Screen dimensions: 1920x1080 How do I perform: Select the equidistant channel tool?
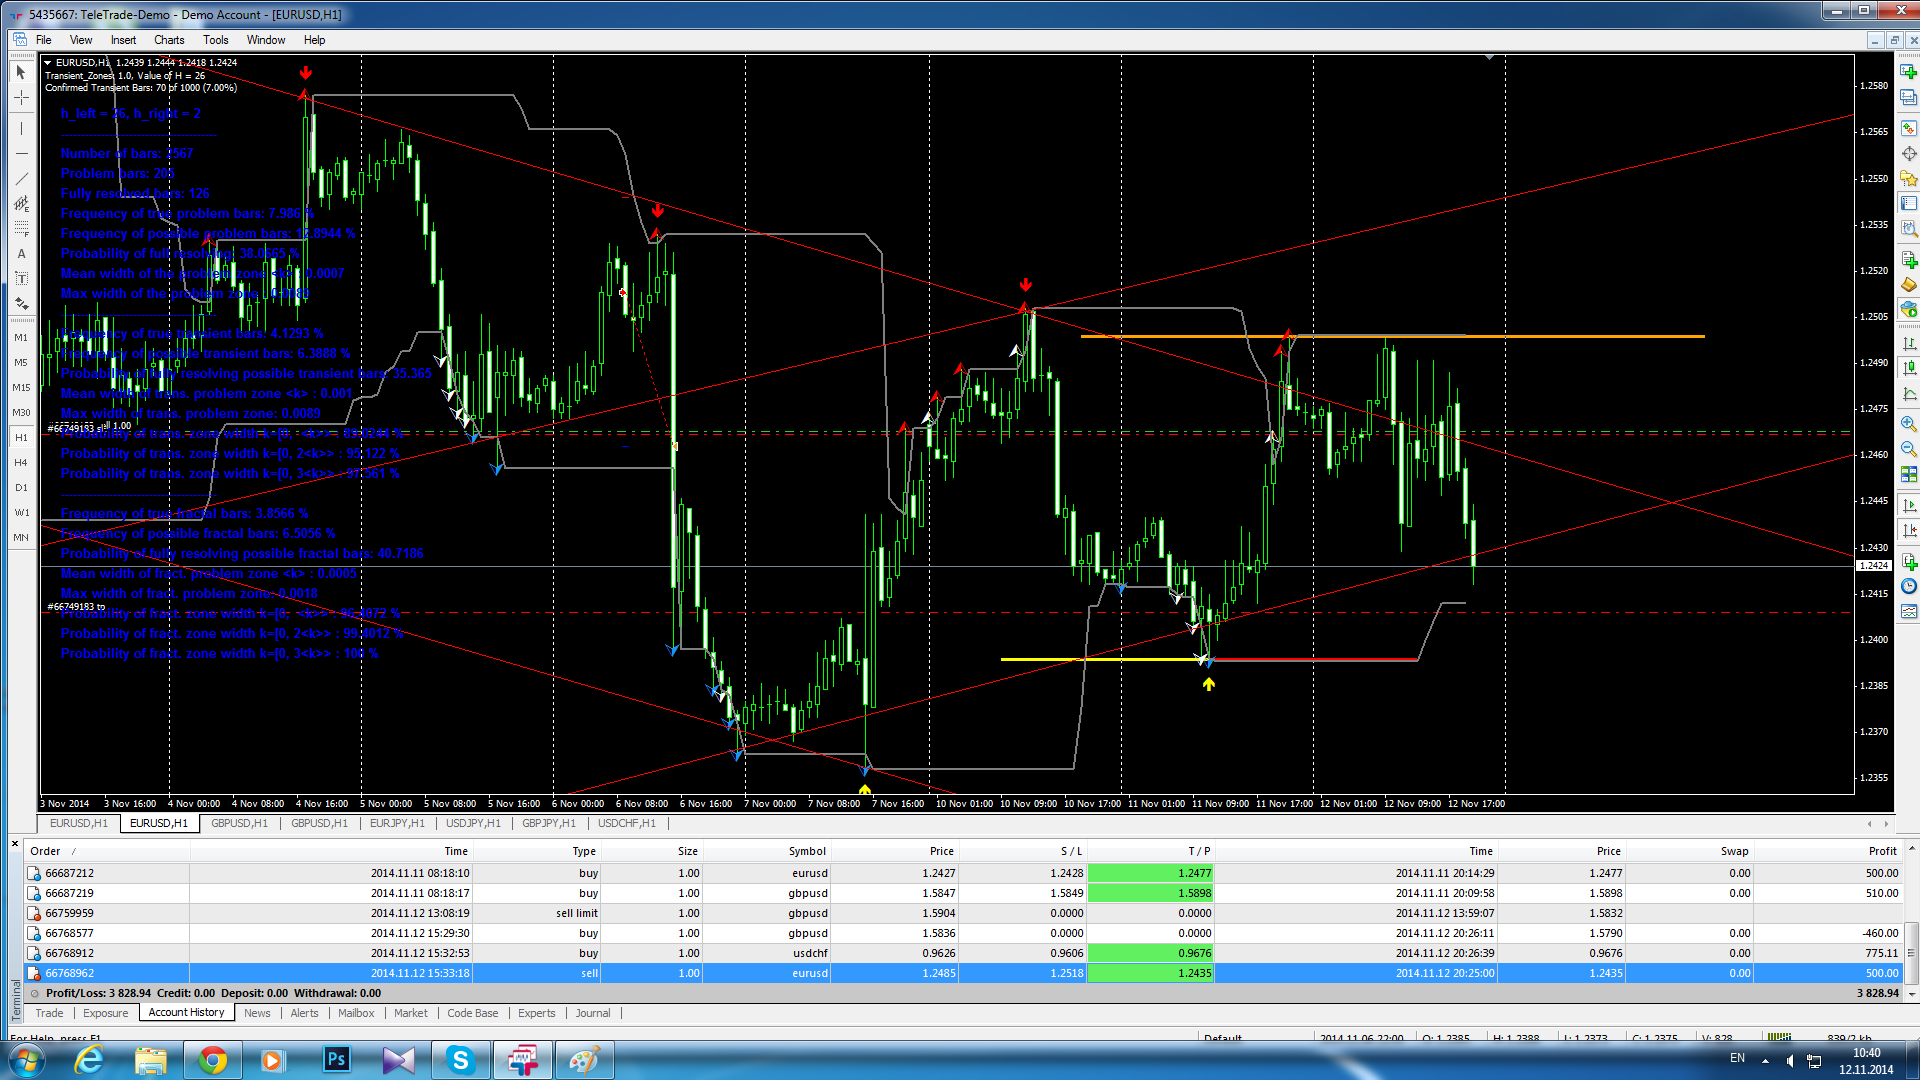tap(21, 203)
